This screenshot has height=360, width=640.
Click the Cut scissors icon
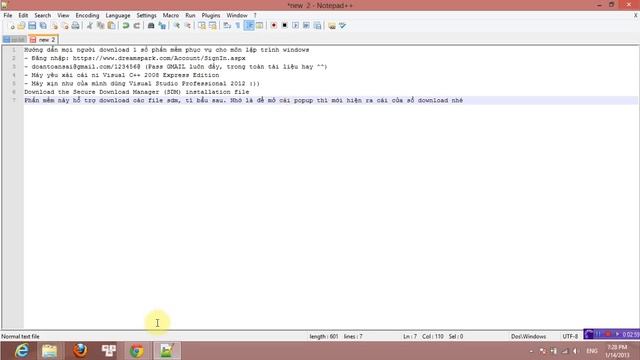(x=89, y=26)
